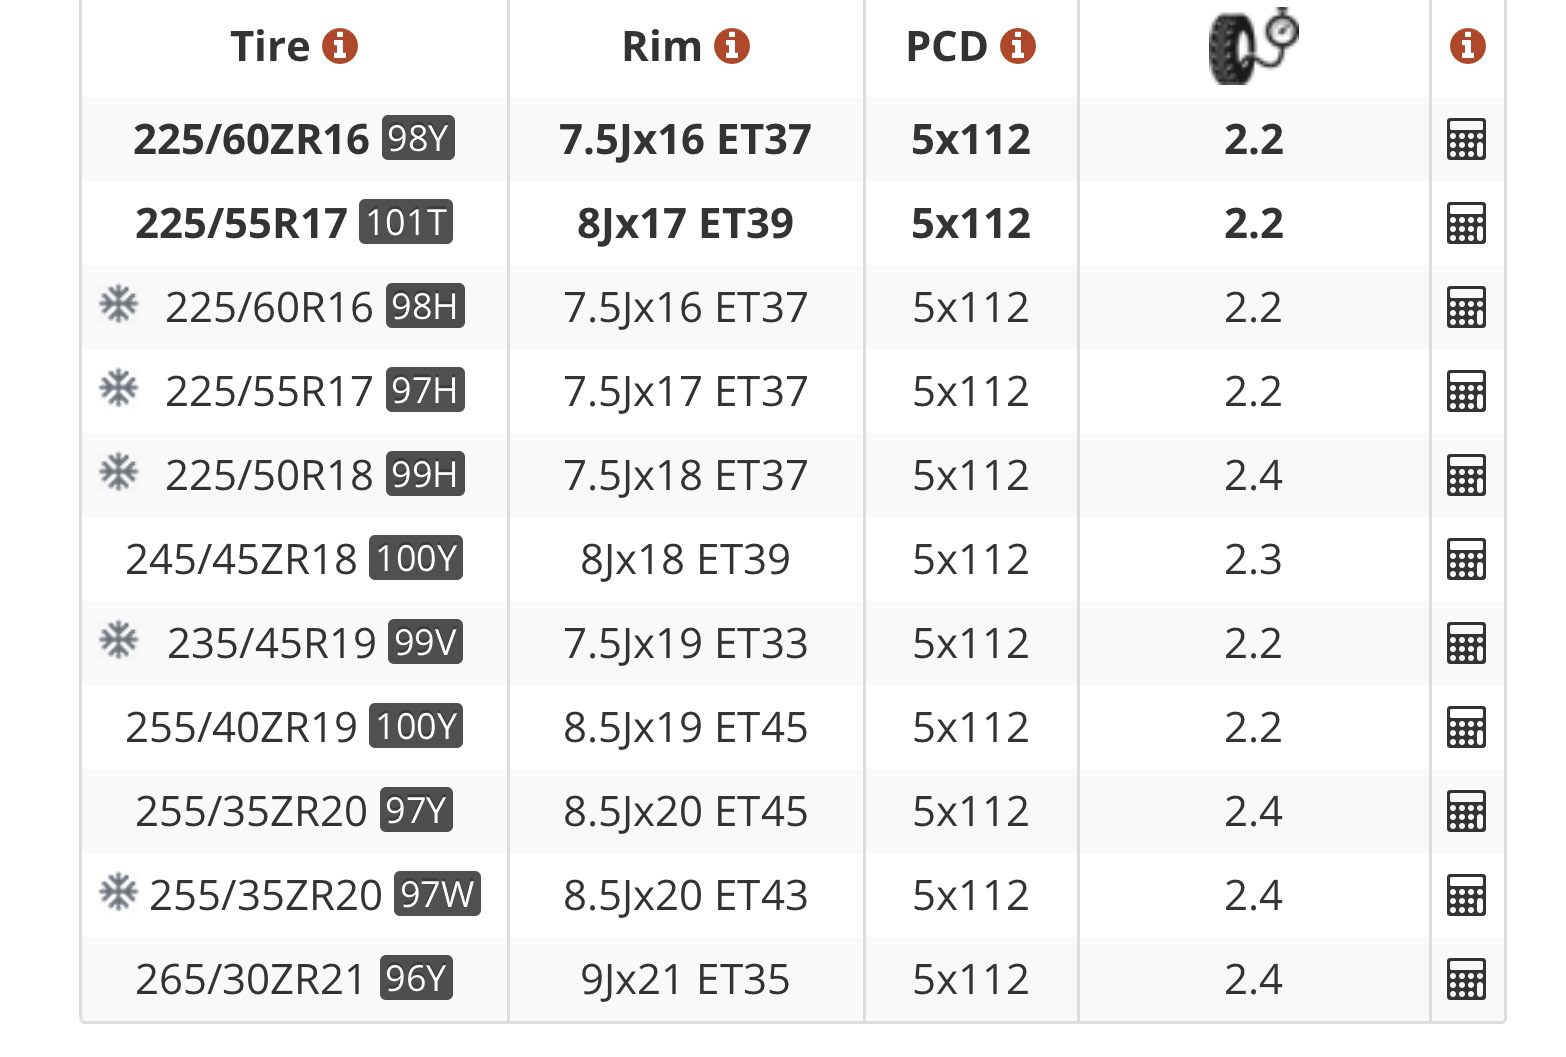
Task: Click the 96Y load index badge
Action: click(416, 978)
